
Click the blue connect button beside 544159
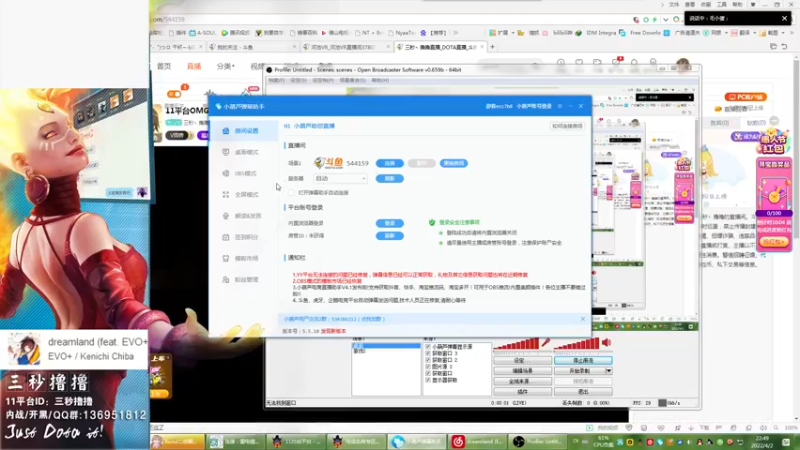tap(390, 163)
